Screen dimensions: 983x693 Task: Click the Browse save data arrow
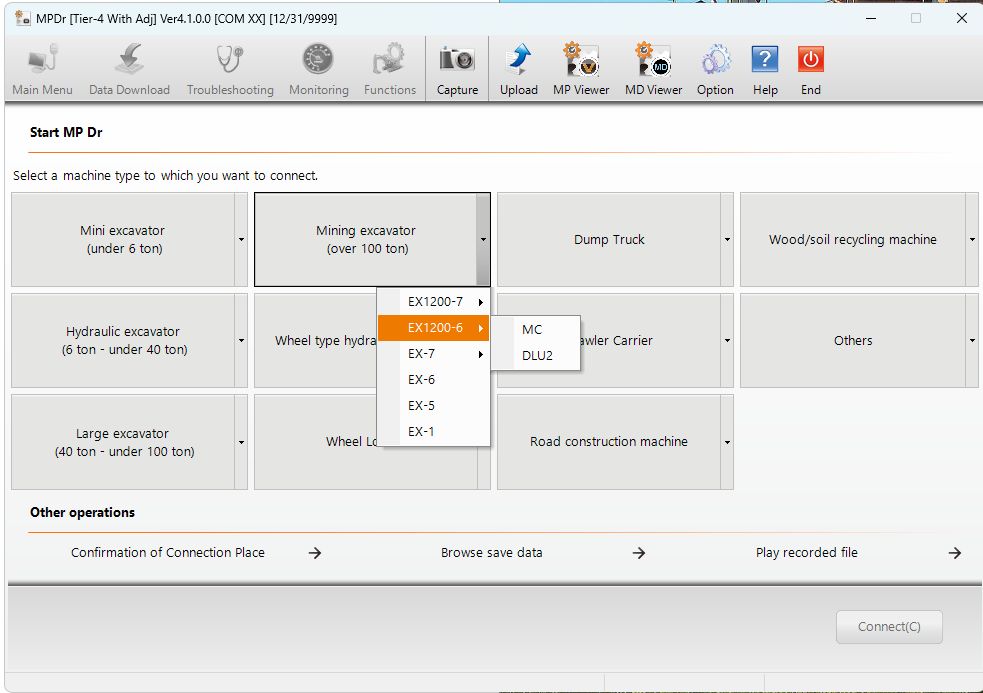(x=638, y=553)
